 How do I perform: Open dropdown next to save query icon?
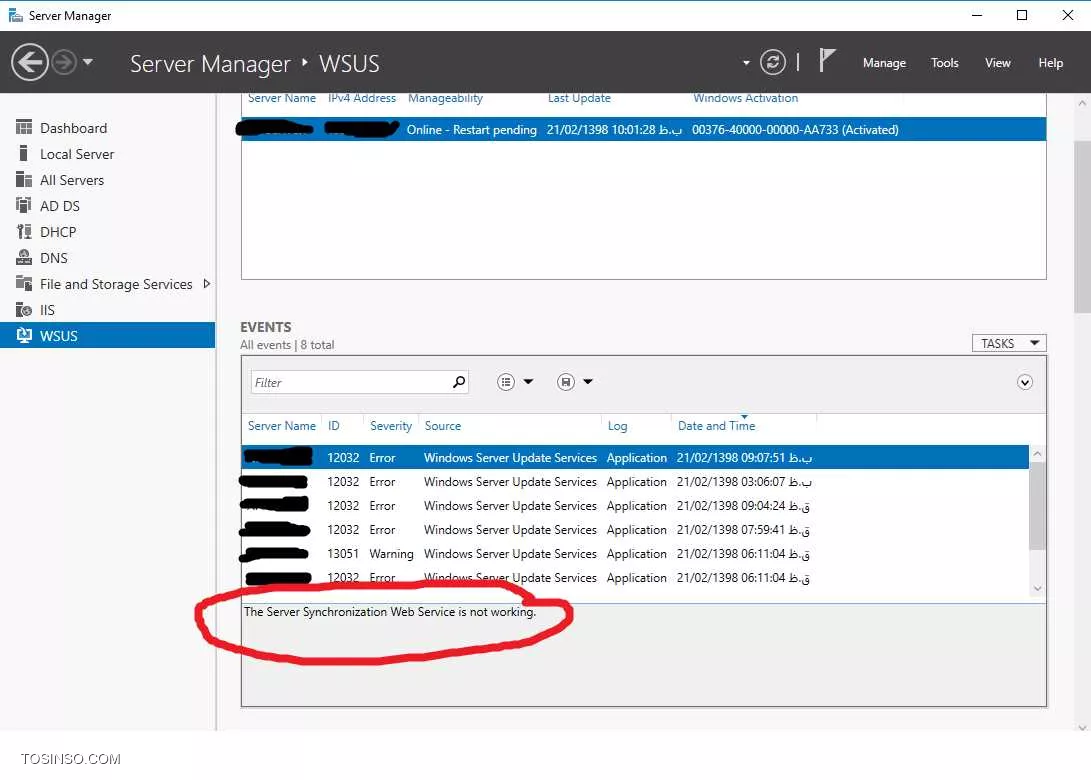[x=588, y=381]
